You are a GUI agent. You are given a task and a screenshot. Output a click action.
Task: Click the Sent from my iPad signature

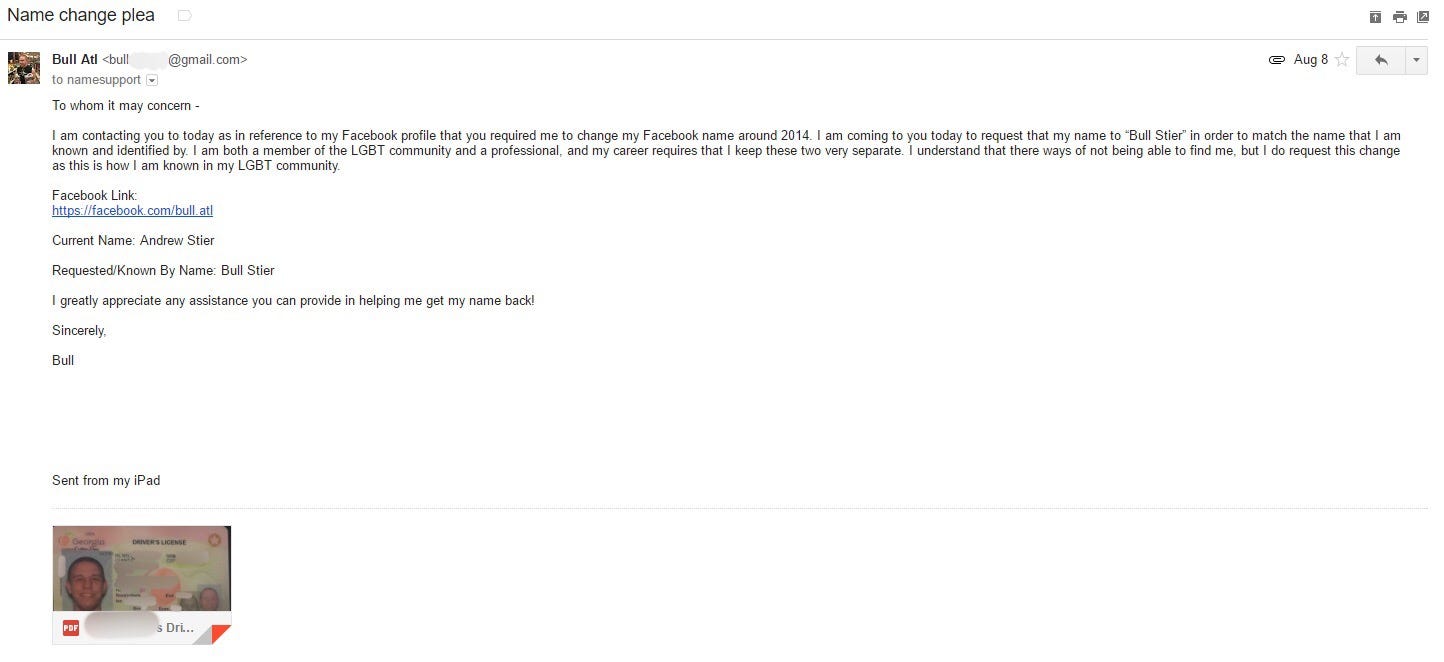point(106,481)
